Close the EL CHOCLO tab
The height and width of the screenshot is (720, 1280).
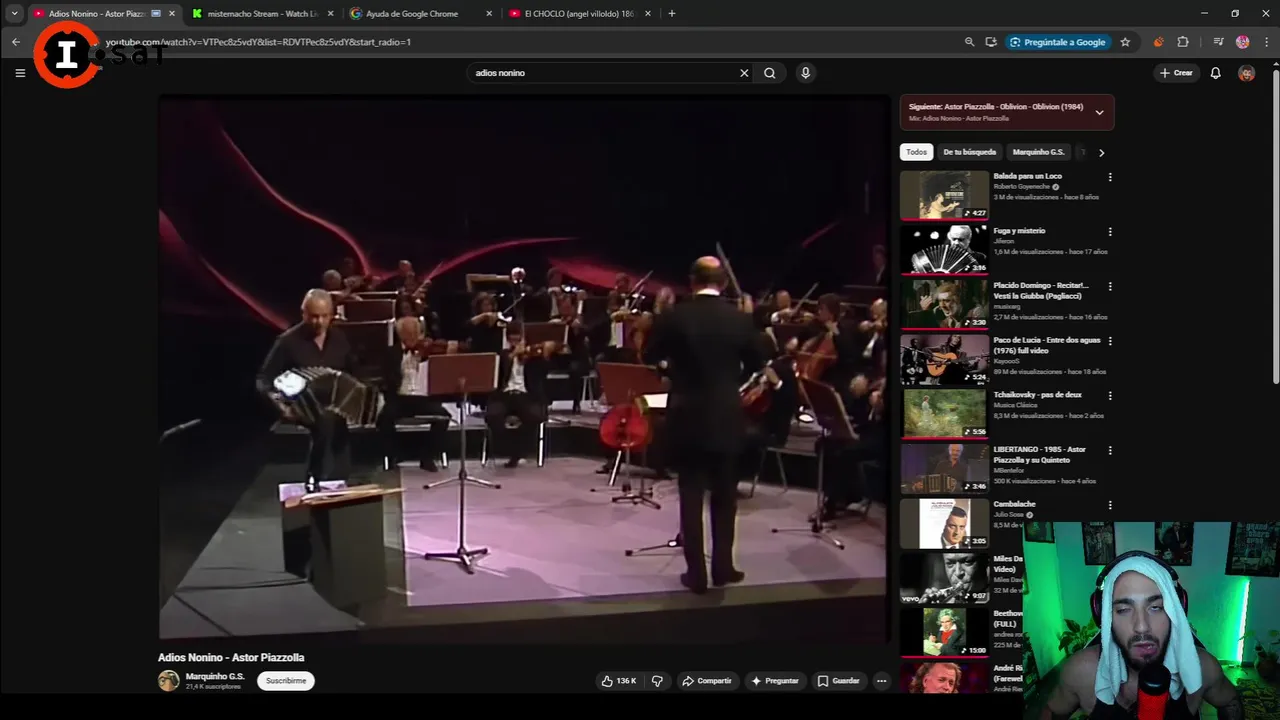tap(648, 14)
